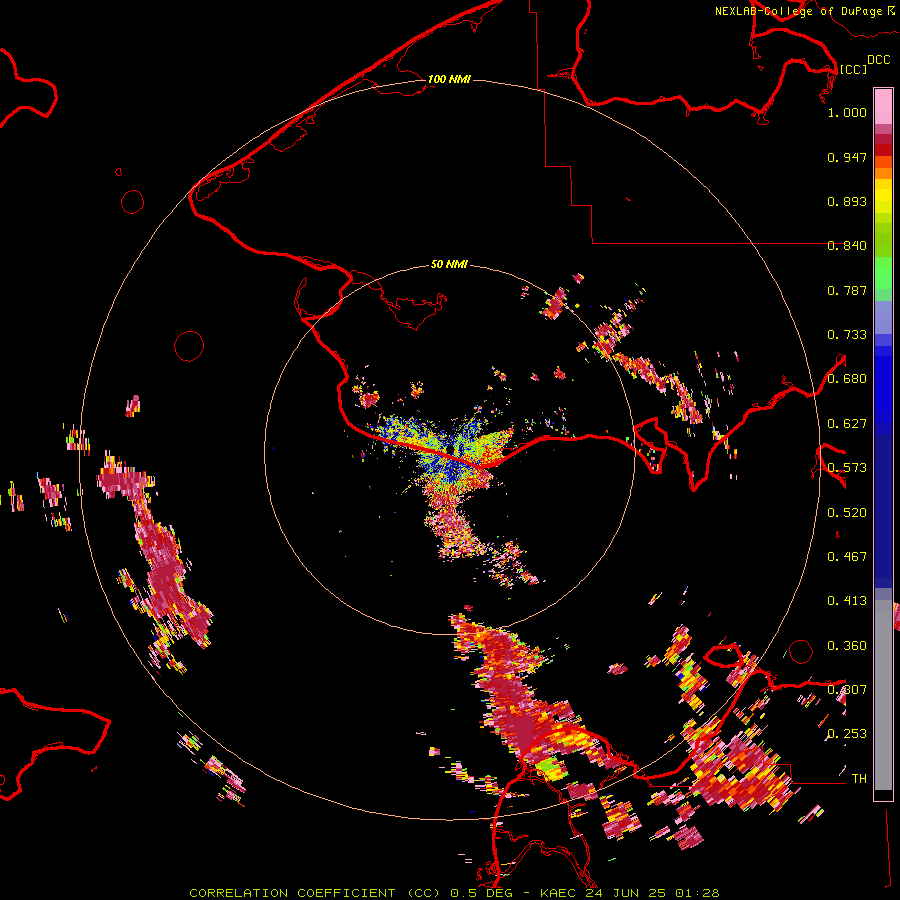The width and height of the screenshot is (900, 900).
Task: Click the 01:28 timestamp in the caption
Action: pyautogui.click(x=697, y=893)
